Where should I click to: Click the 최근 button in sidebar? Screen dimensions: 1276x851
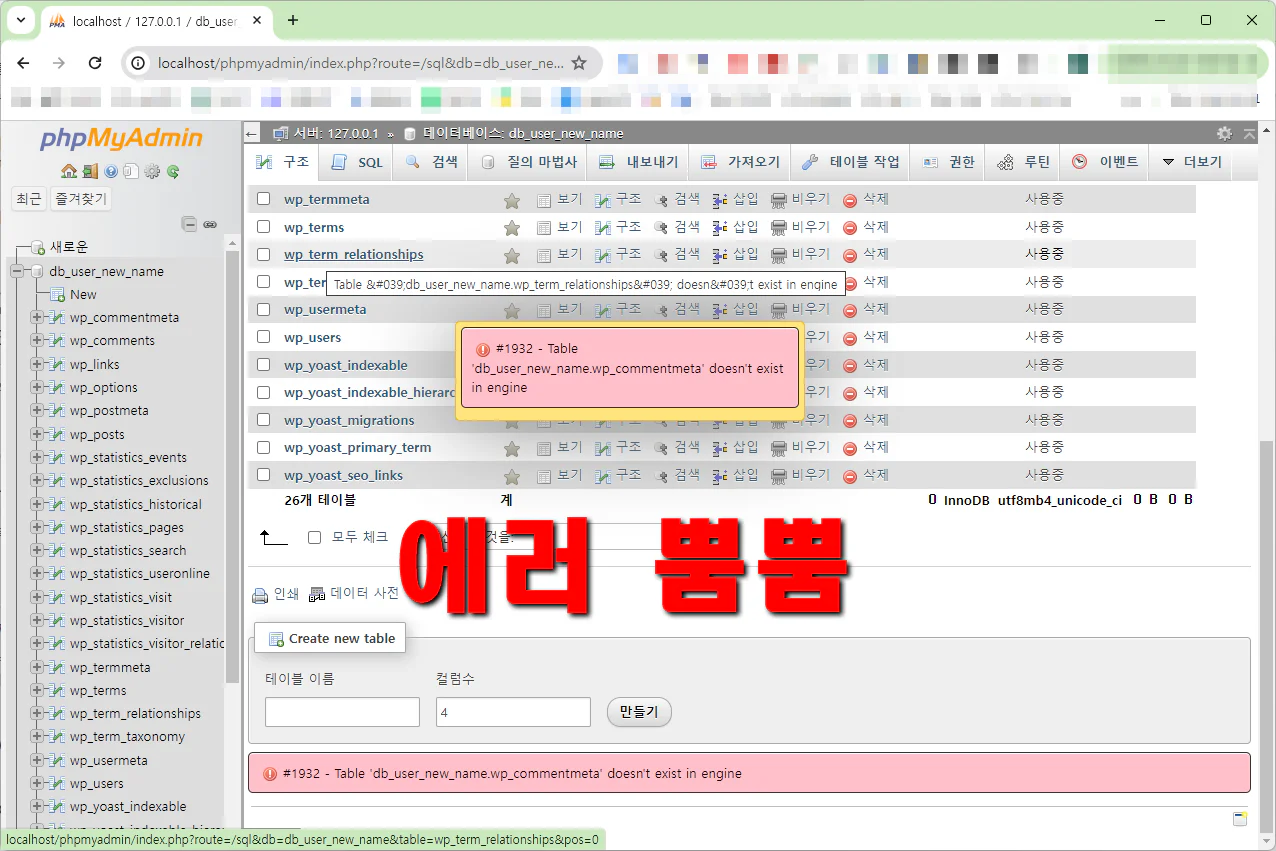pos(29,199)
